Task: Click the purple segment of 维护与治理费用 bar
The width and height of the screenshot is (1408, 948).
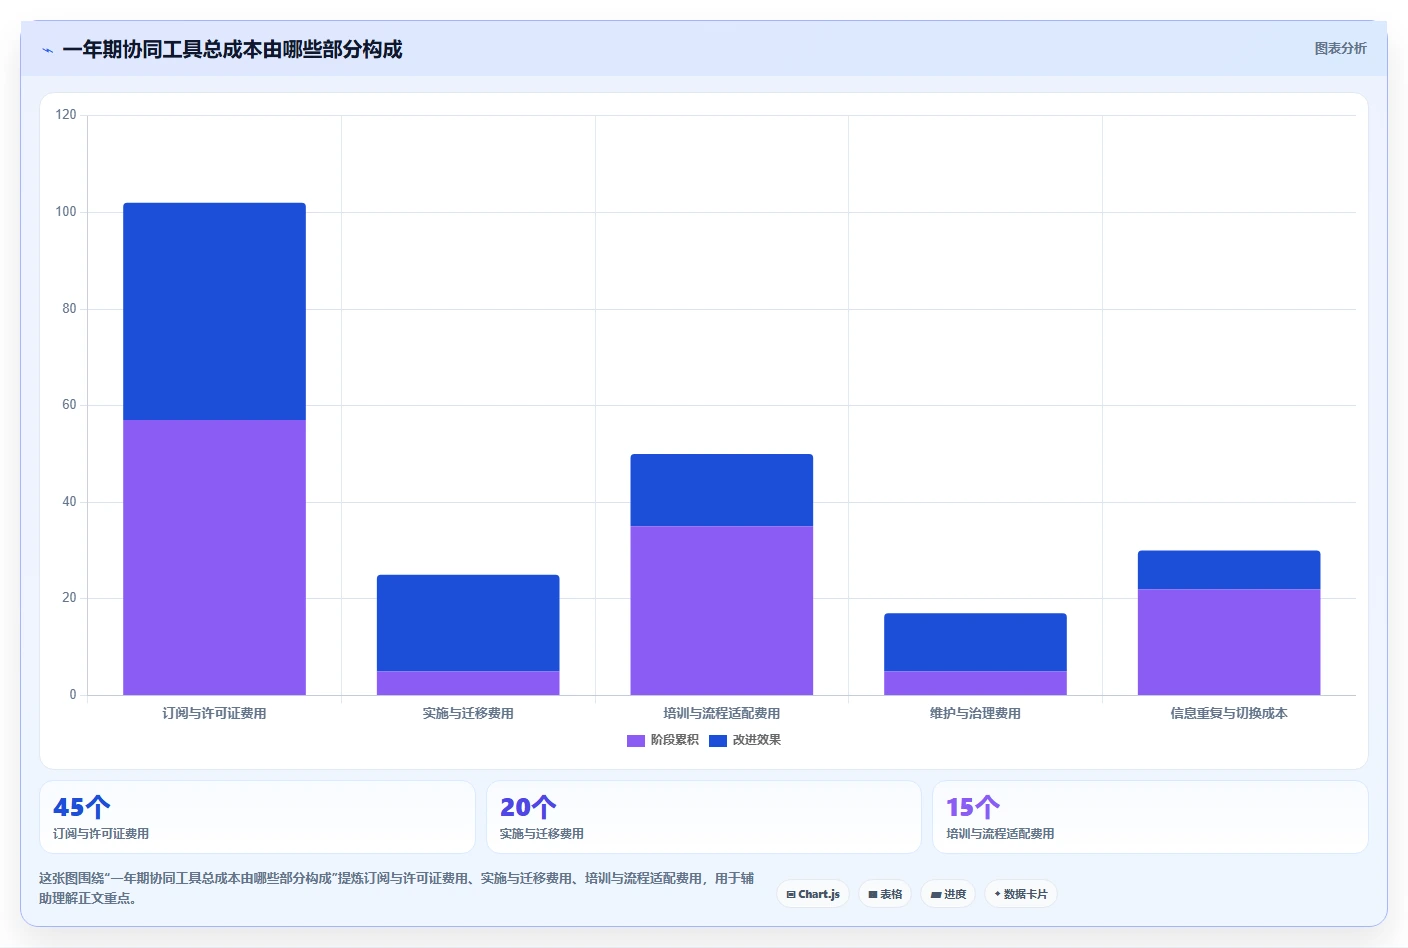Action: [x=975, y=683]
